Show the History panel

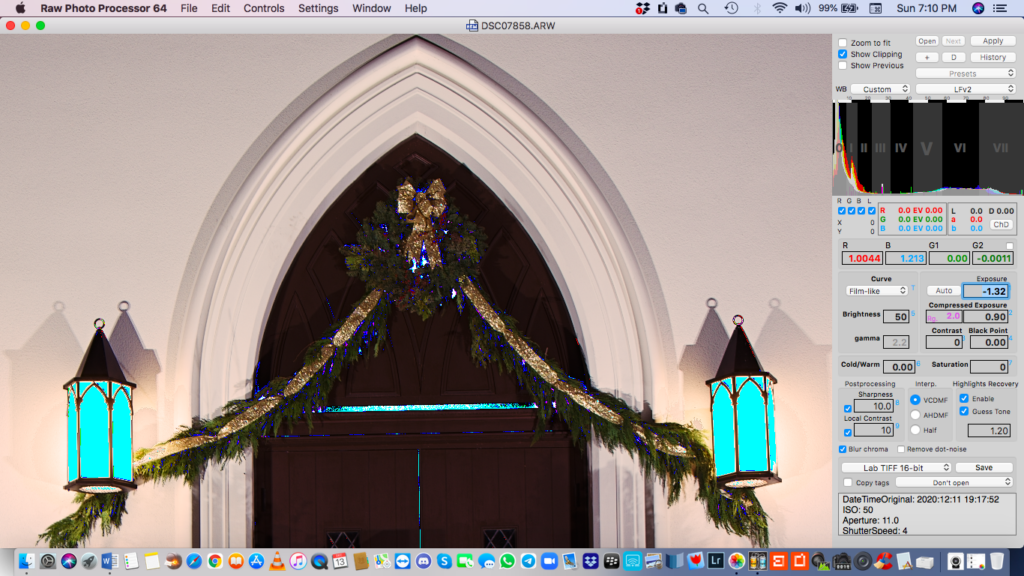pyautogui.click(x=993, y=57)
